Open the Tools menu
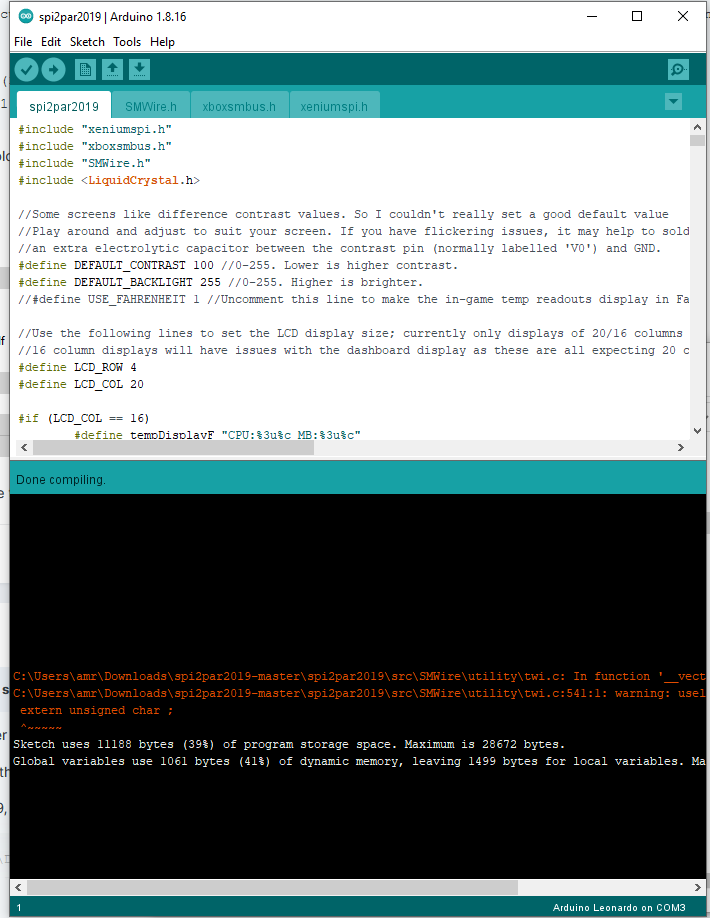The height and width of the screenshot is (918, 710). [x=127, y=42]
